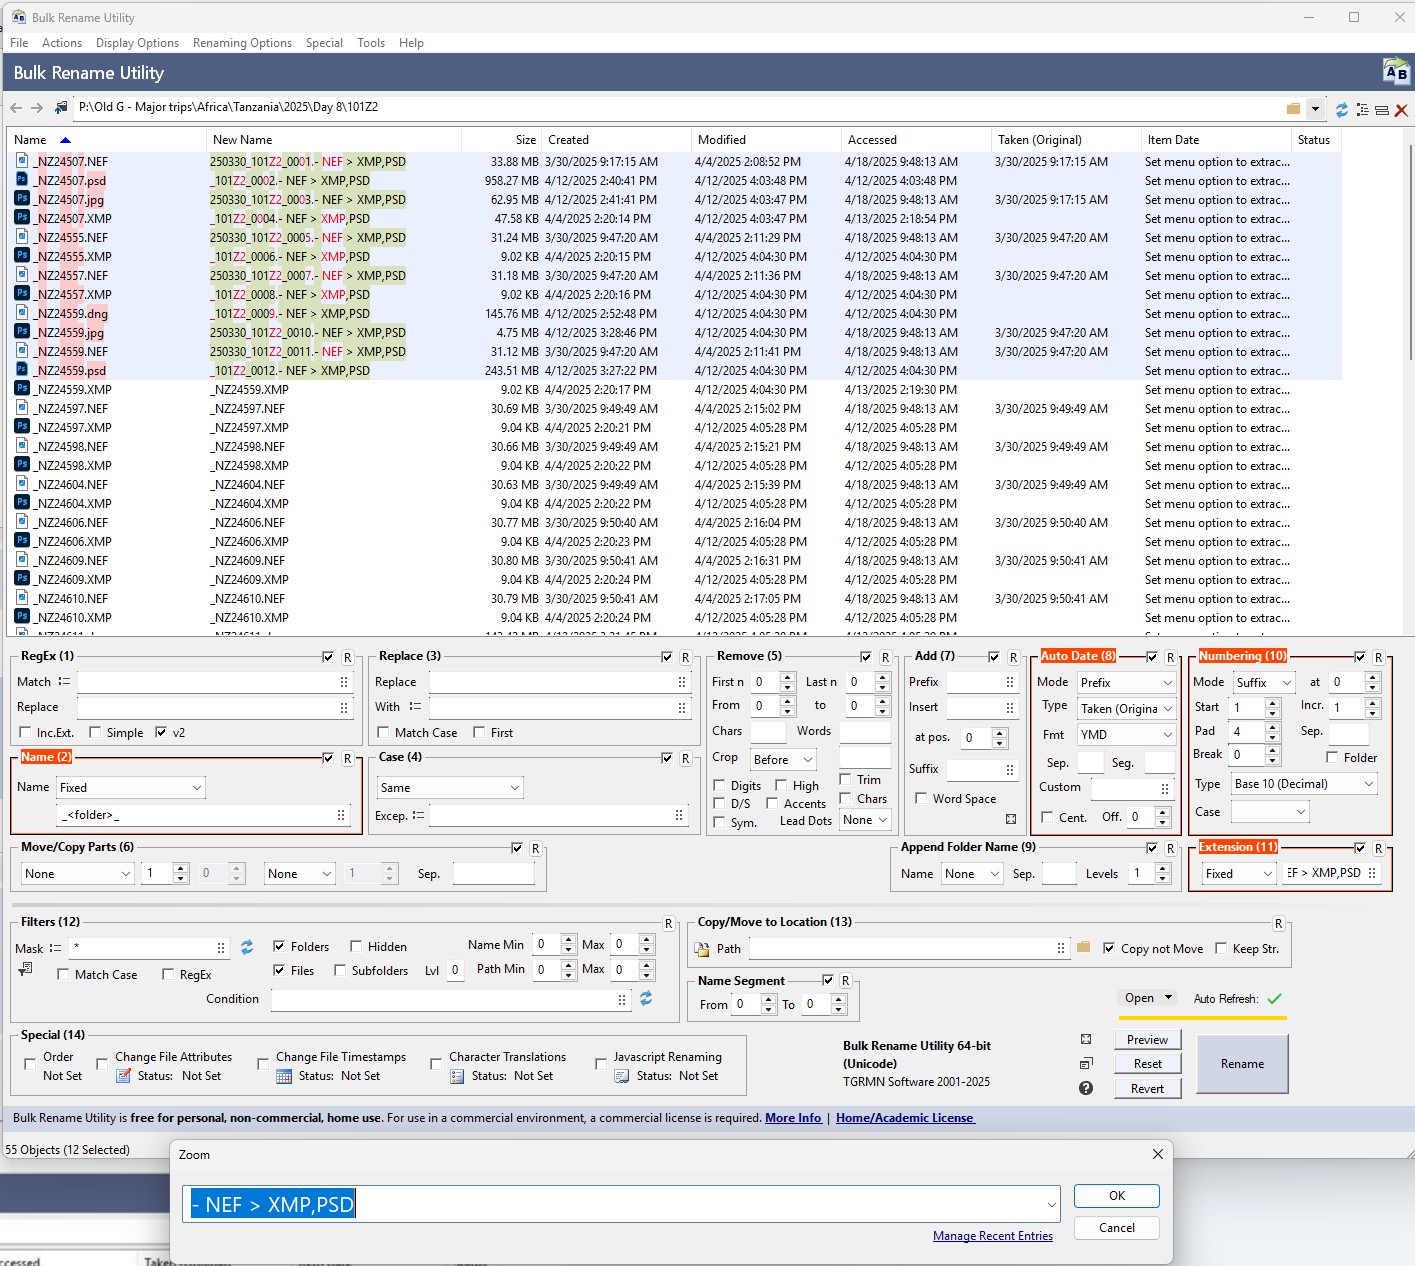Image resolution: width=1415 pixels, height=1266 pixels.
Task: Click the Preview button
Action: click(1147, 1040)
